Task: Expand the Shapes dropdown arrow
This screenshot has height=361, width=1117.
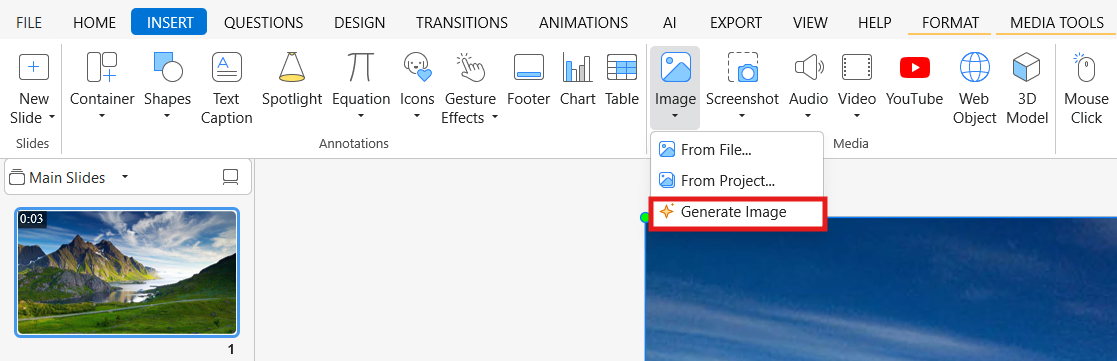Action: pyautogui.click(x=167, y=117)
